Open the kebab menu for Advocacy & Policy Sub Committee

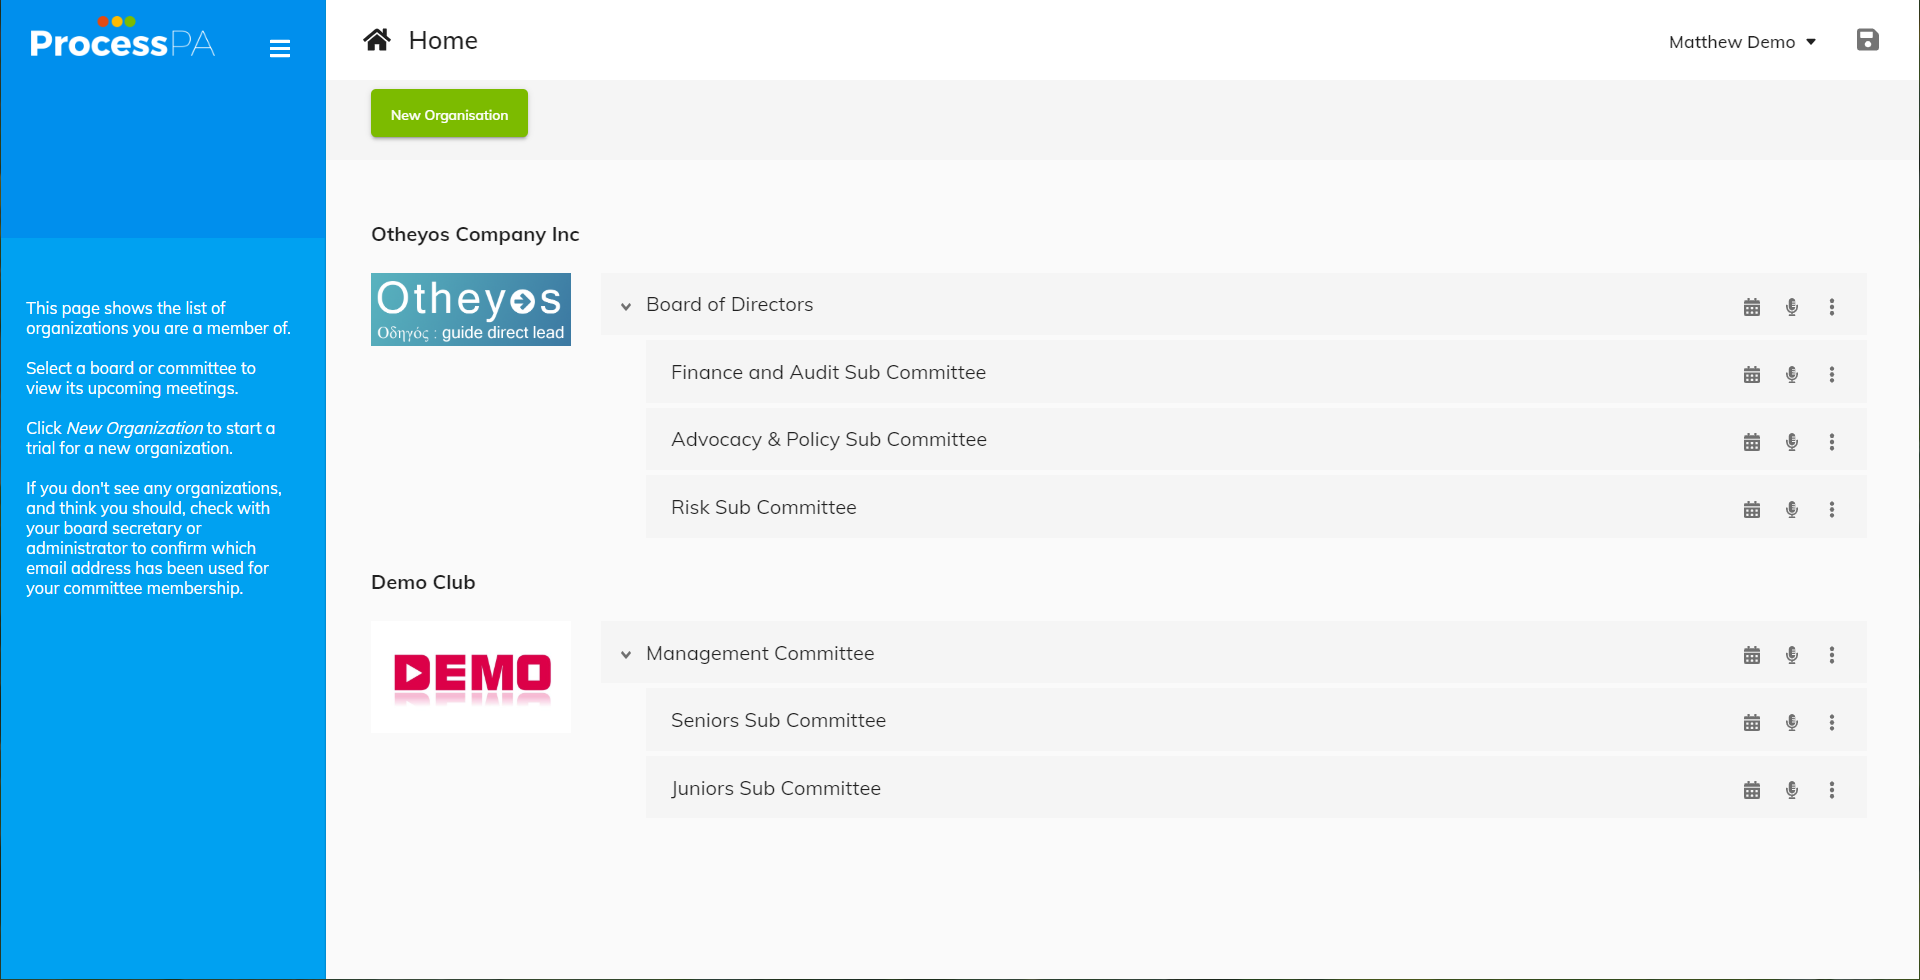click(1832, 441)
